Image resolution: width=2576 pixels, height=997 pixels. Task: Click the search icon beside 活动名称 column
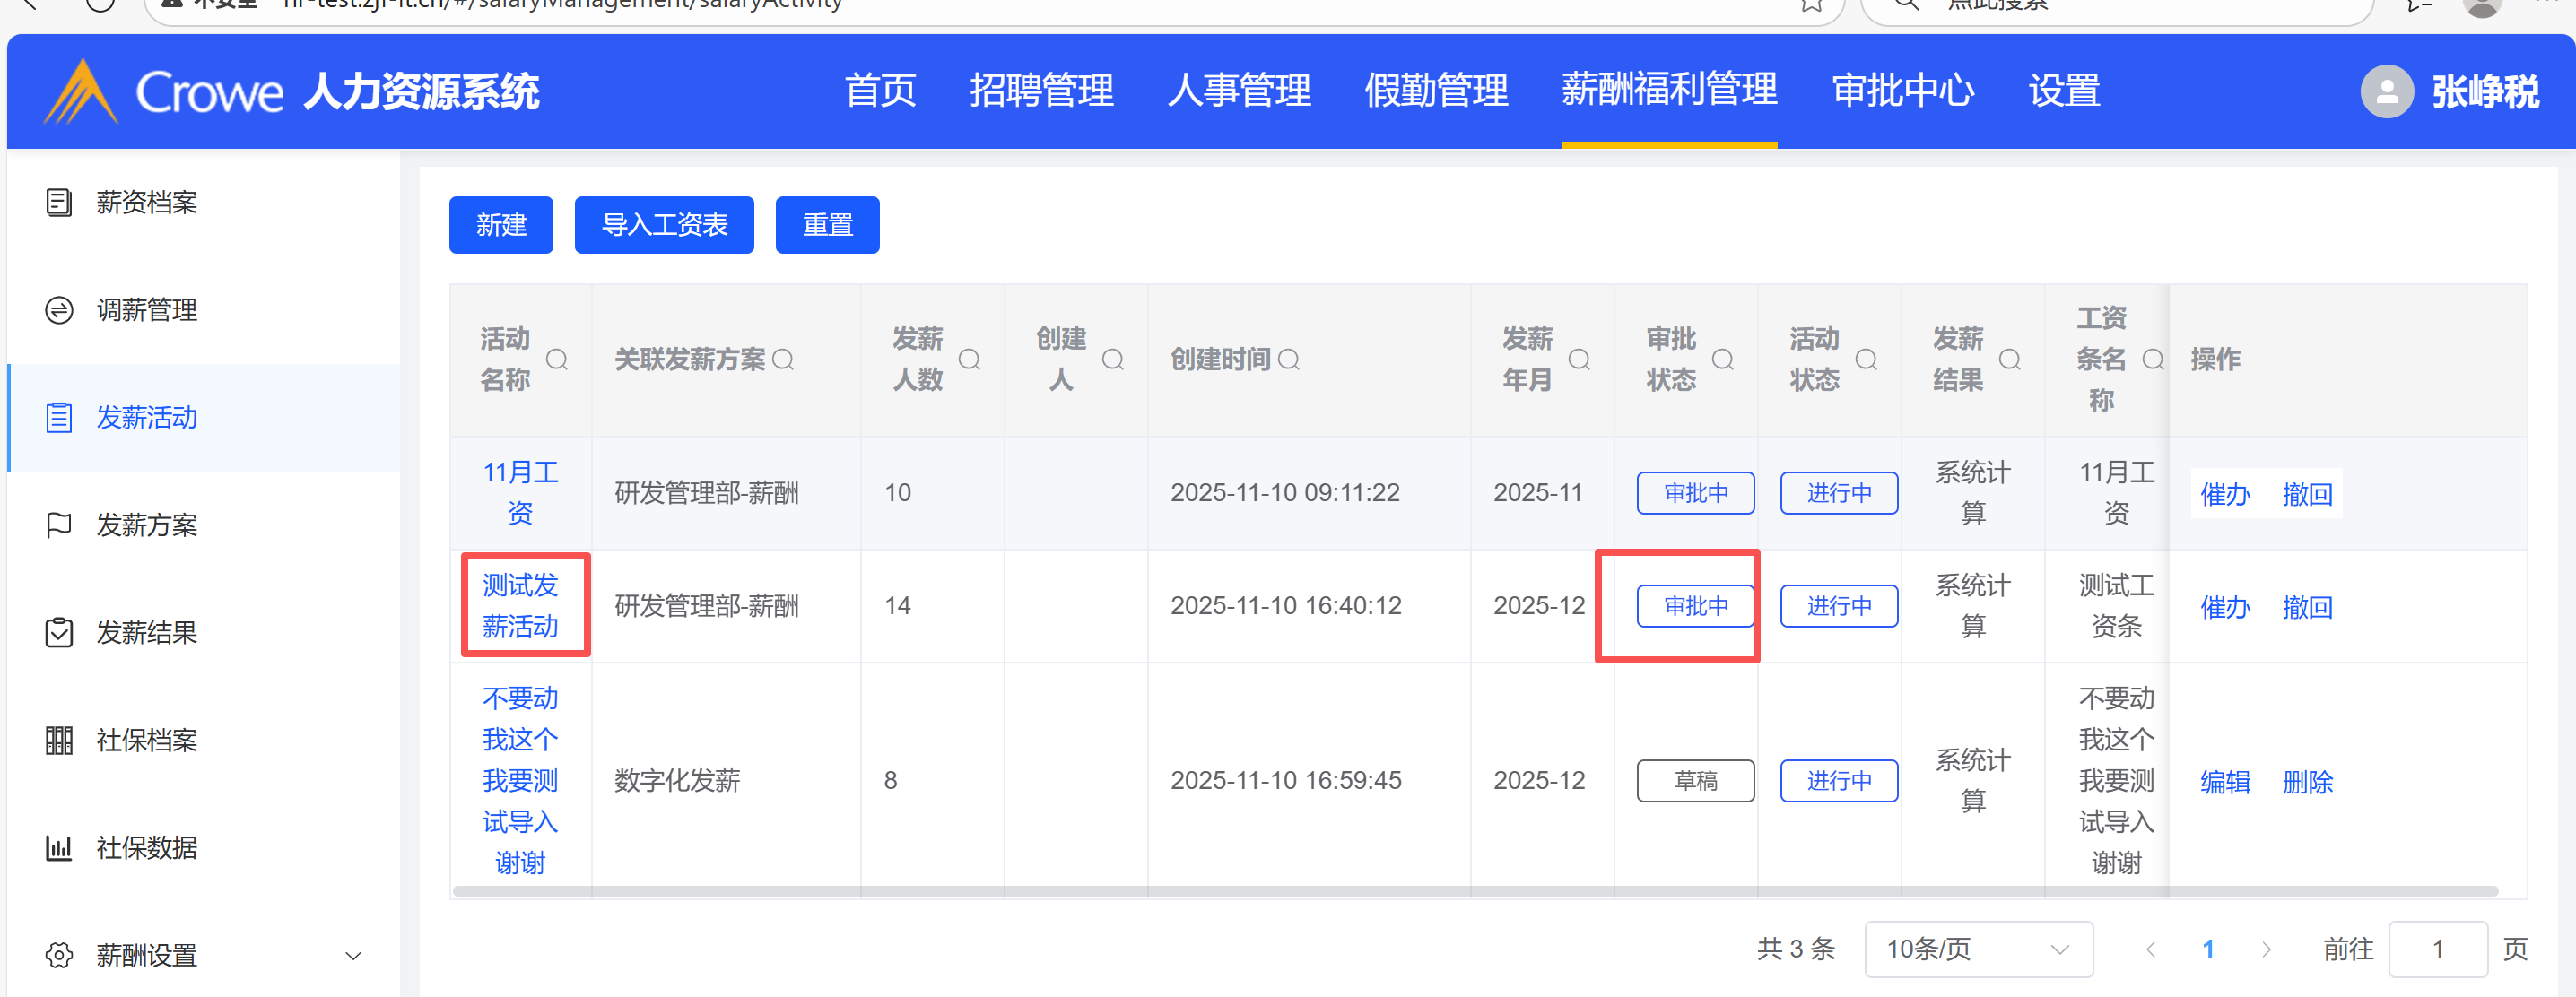tap(557, 360)
